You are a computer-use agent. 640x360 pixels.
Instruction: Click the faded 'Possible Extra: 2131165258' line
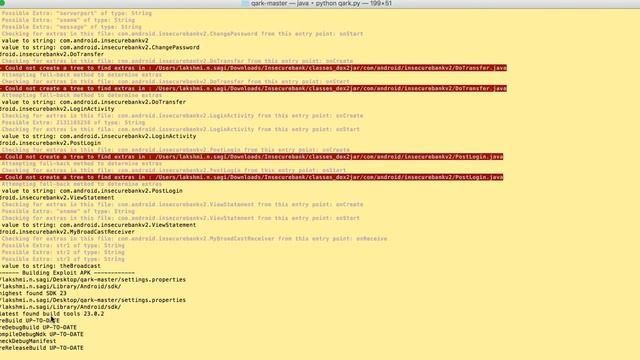pos(73,122)
